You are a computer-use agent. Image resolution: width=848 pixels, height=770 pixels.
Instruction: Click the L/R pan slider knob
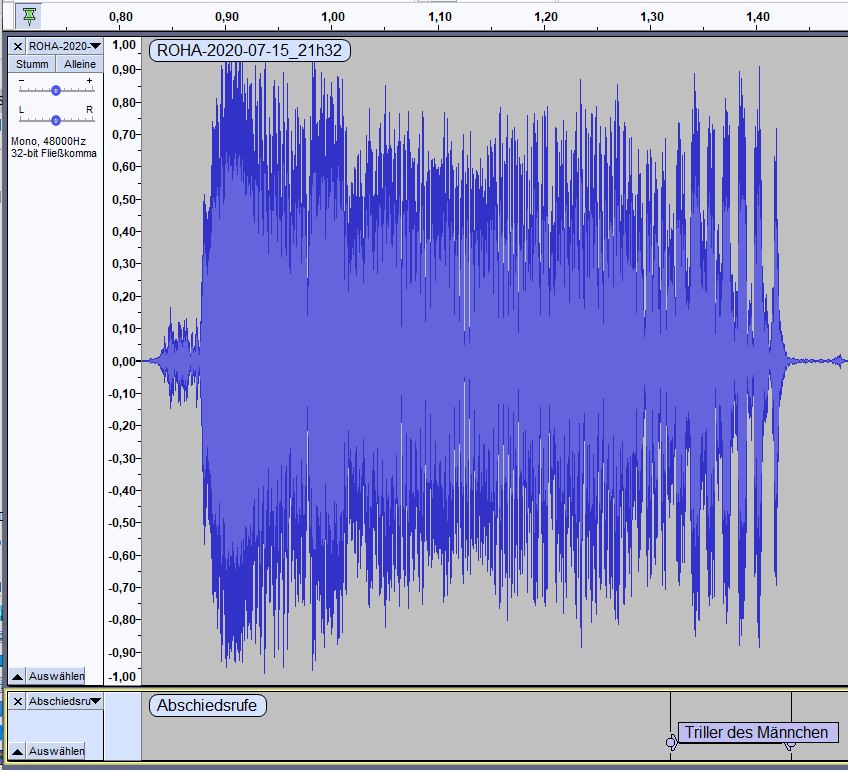(x=56, y=119)
